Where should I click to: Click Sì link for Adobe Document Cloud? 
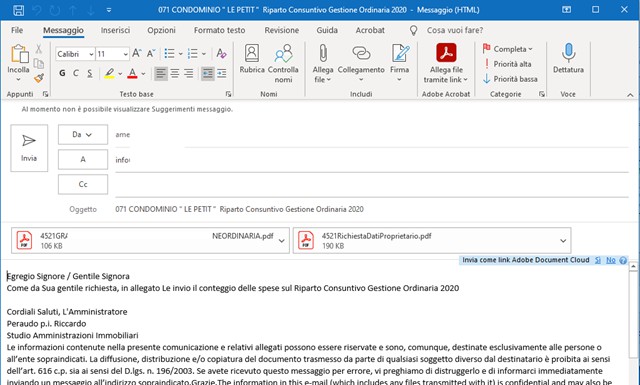[x=598, y=260]
